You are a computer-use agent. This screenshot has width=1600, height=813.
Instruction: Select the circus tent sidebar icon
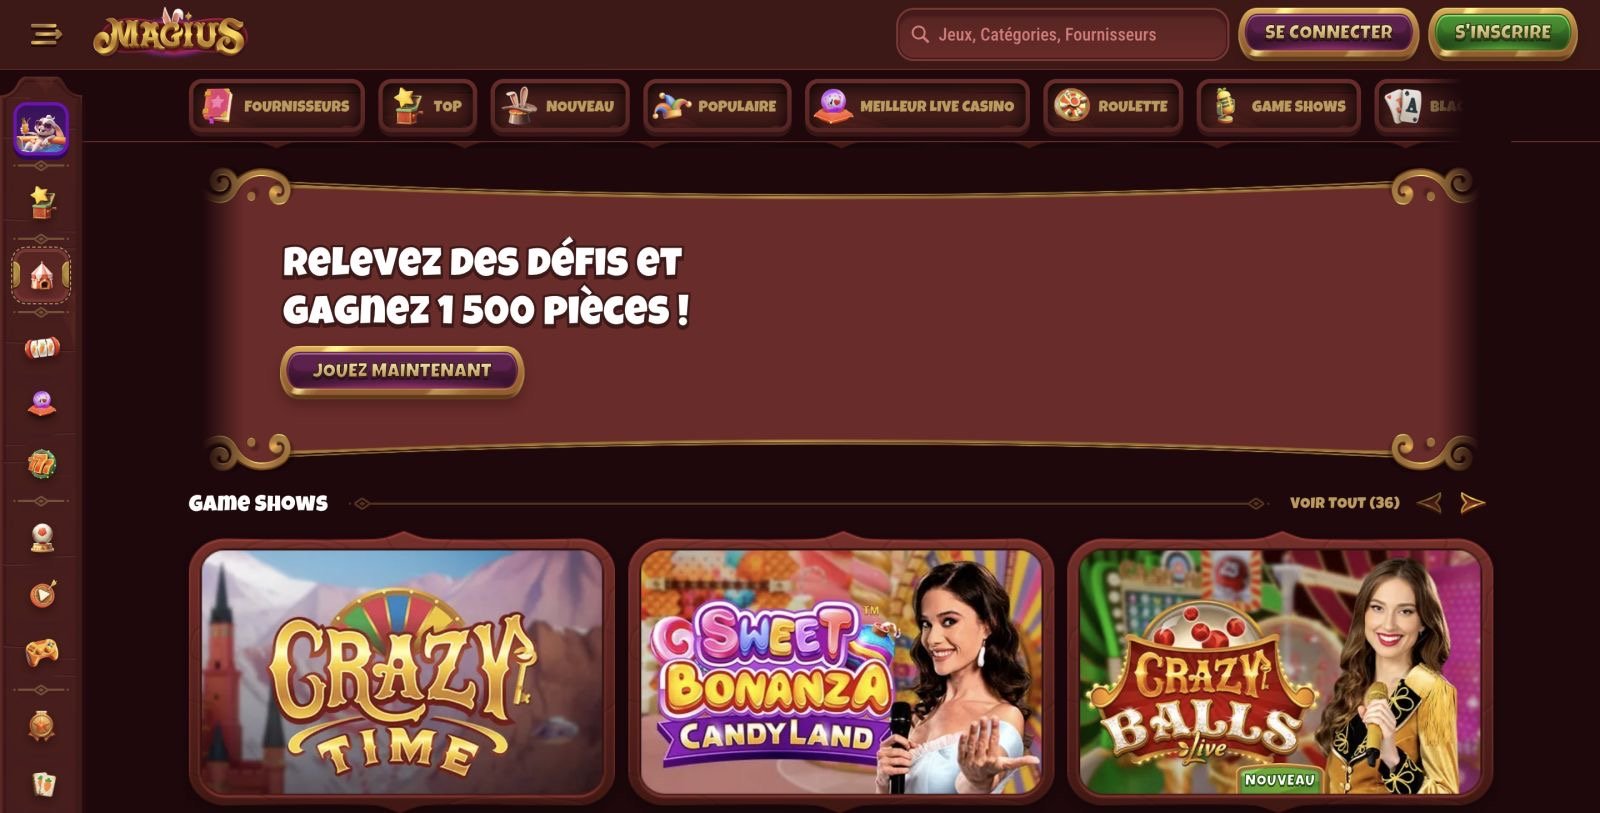[41, 275]
